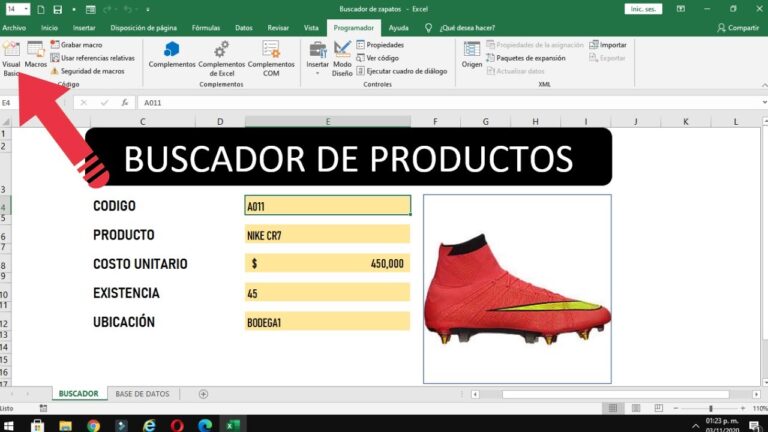Screen dimensions: 768x432
Task: Create new file from quick access toolbar
Action: click(x=41, y=9)
